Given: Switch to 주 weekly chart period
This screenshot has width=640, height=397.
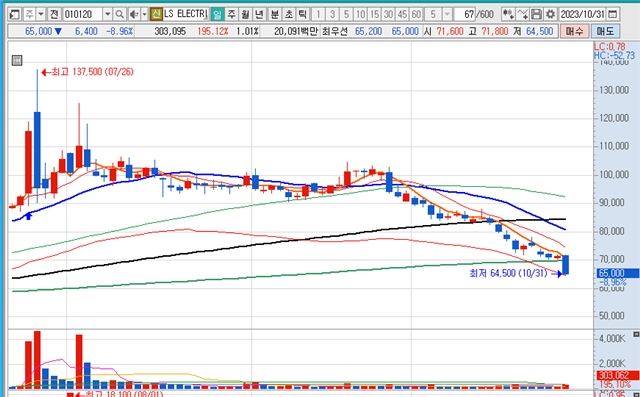Looking at the screenshot, I should pos(231,15).
